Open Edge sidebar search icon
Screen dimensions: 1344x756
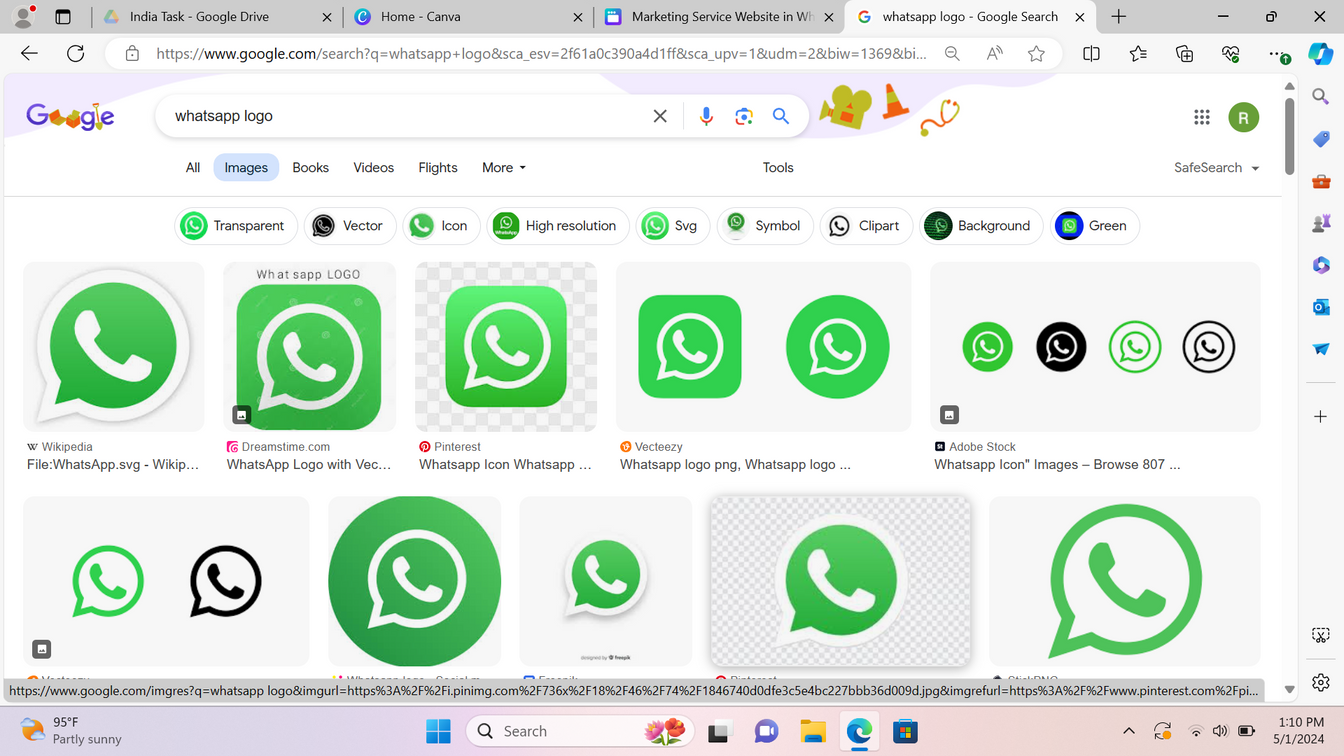pos(1321,97)
